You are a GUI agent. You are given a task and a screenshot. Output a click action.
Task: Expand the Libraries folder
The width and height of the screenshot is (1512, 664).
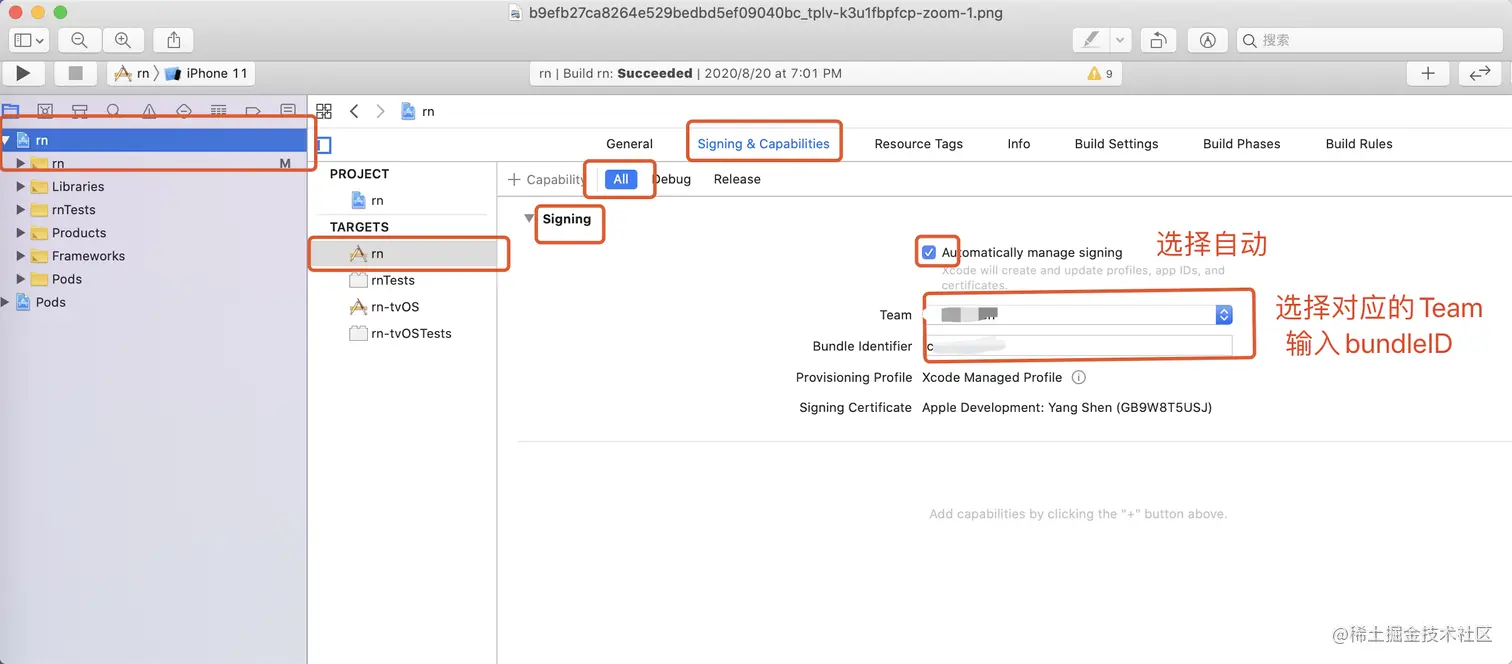click(21, 186)
